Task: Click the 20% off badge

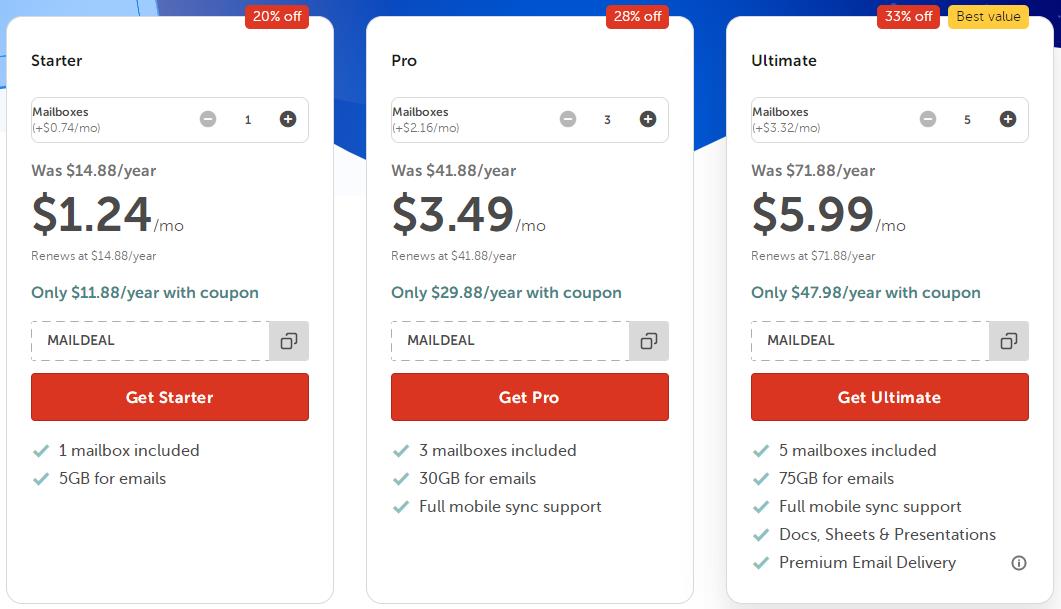Action: 277,16
